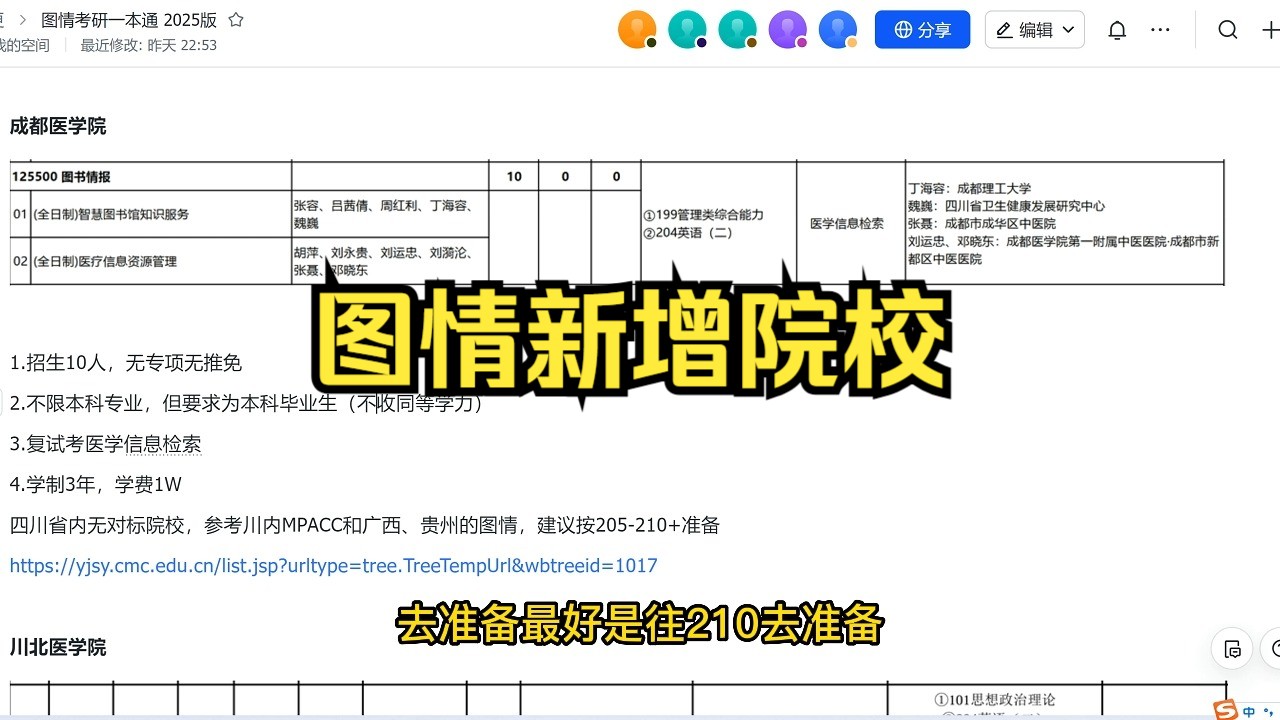Click the 成都医学院 heading
This screenshot has height=720, width=1280.
coord(58,126)
